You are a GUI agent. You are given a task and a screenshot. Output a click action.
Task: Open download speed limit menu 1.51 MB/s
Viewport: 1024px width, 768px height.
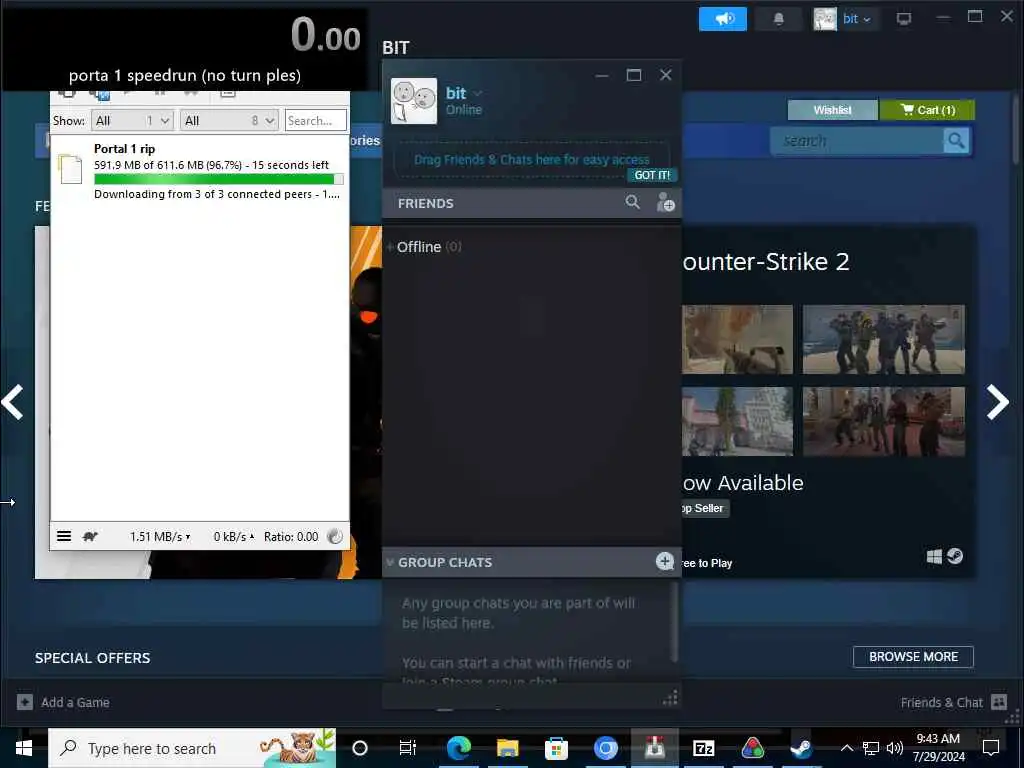tap(160, 536)
